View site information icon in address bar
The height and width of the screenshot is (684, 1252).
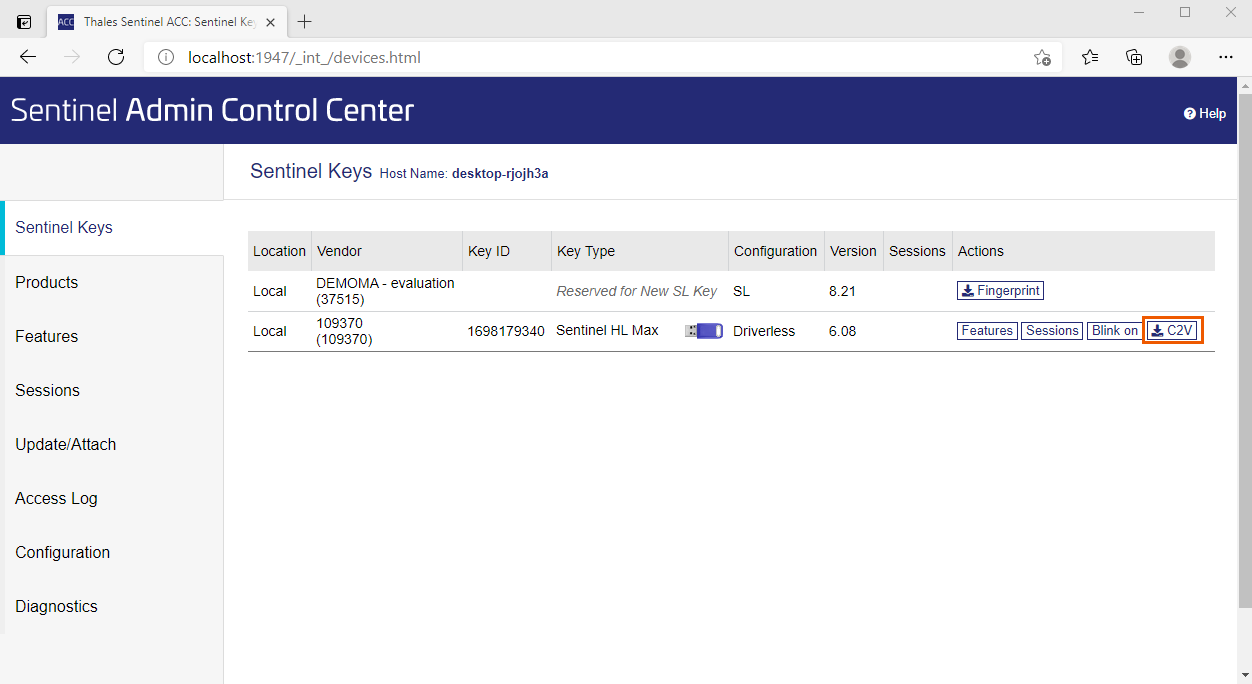pyautogui.click(x=166, y=57)
